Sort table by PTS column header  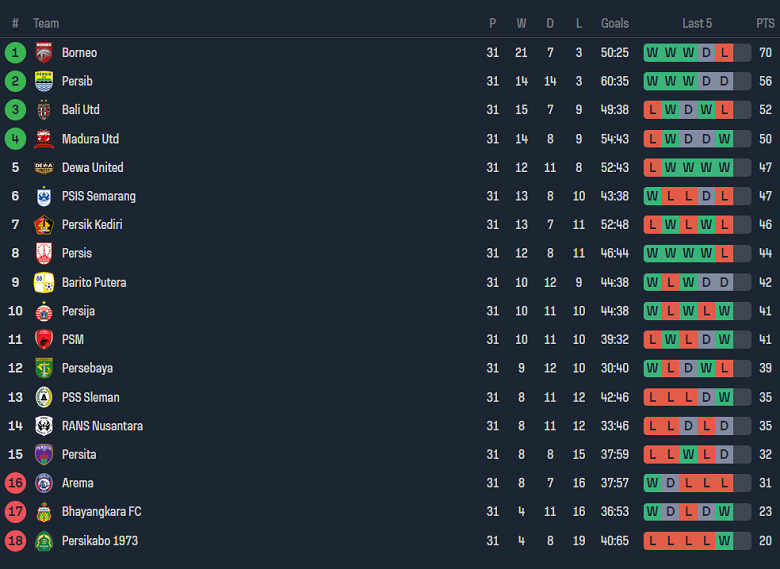click(765, 23)
